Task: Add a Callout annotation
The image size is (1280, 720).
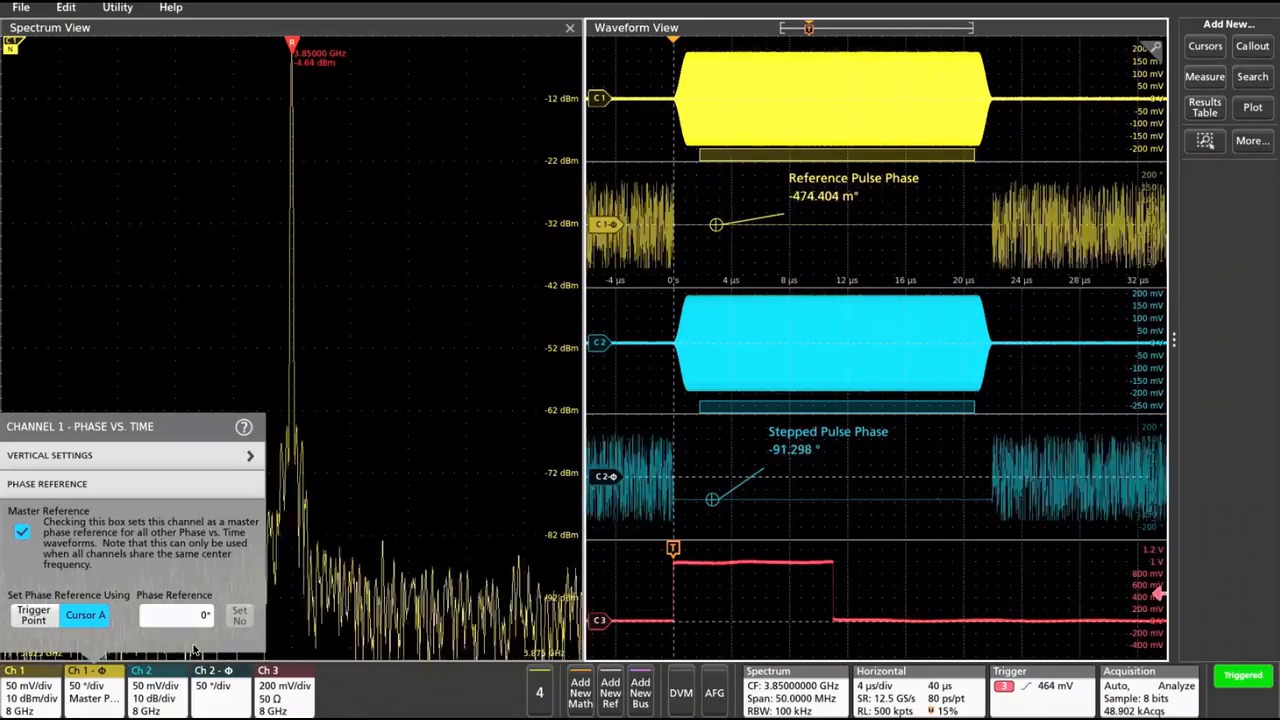Action: coord(1252,46)
